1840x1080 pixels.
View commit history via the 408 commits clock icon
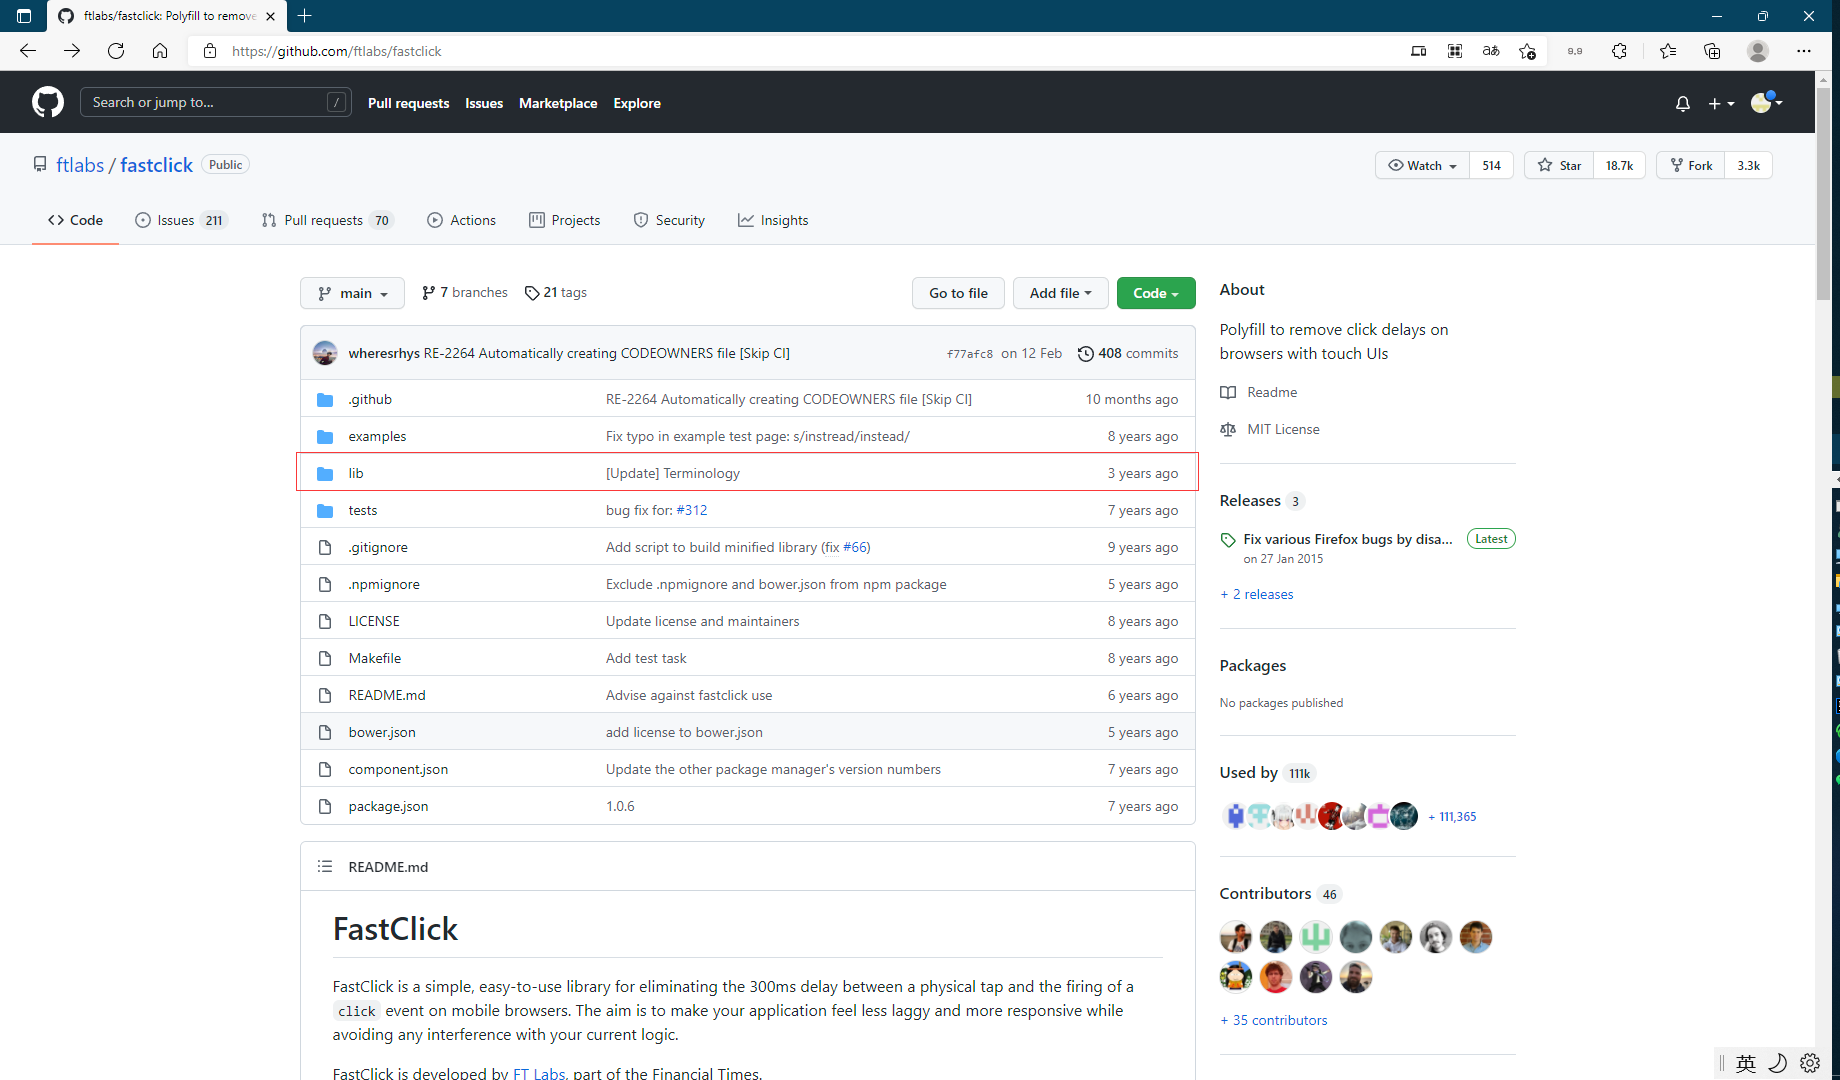pos(1086,353)
